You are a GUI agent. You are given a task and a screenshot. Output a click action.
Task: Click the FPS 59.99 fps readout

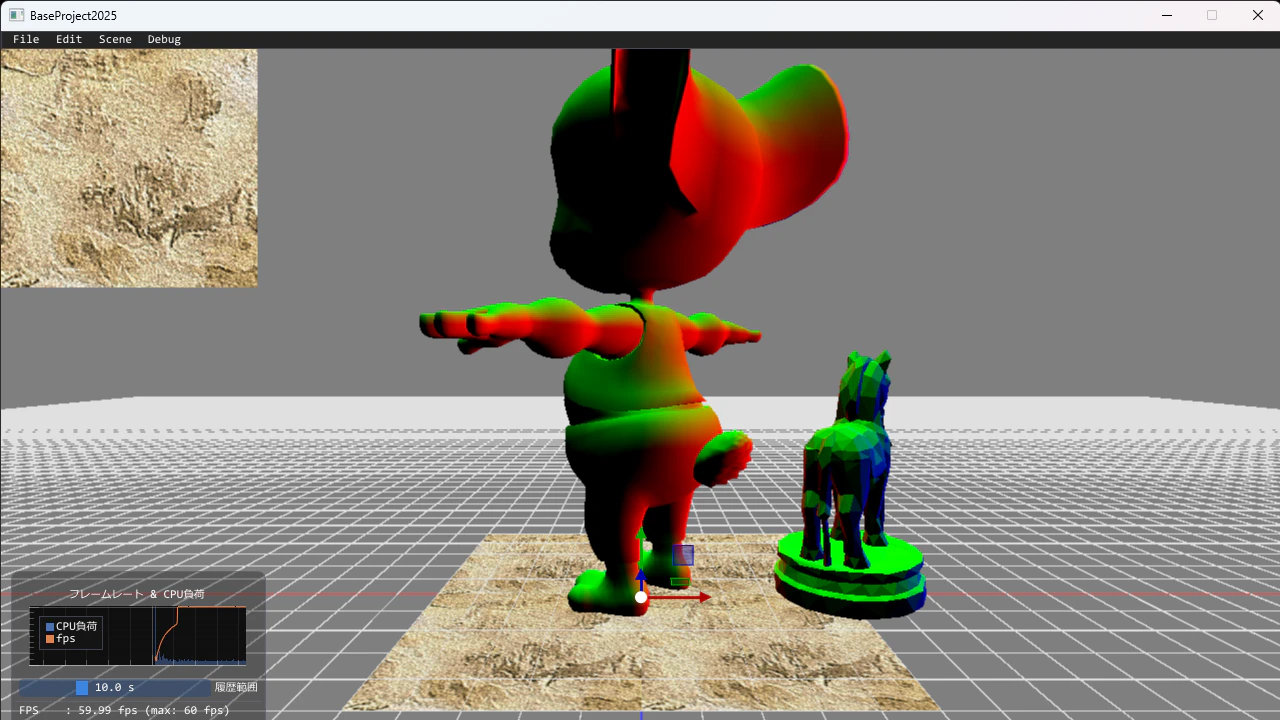[124, 710]
